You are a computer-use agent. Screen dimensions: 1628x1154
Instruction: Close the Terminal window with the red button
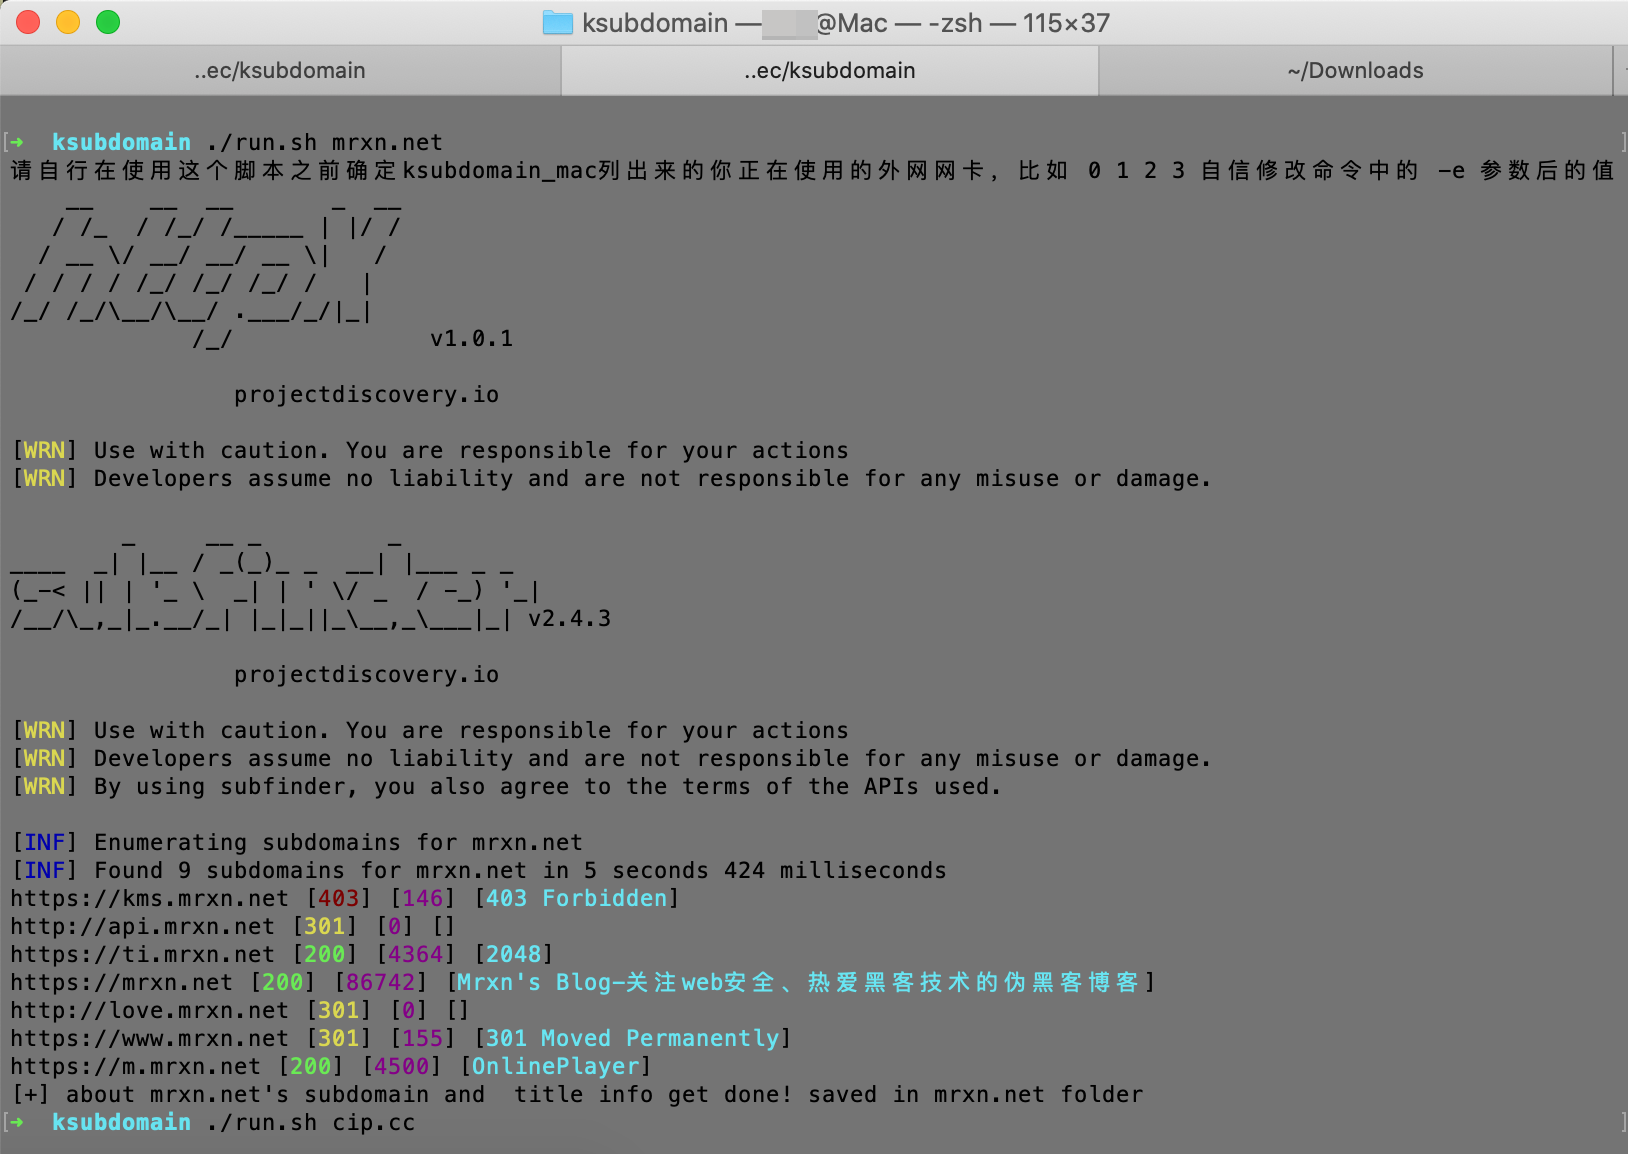pos(28,22)
